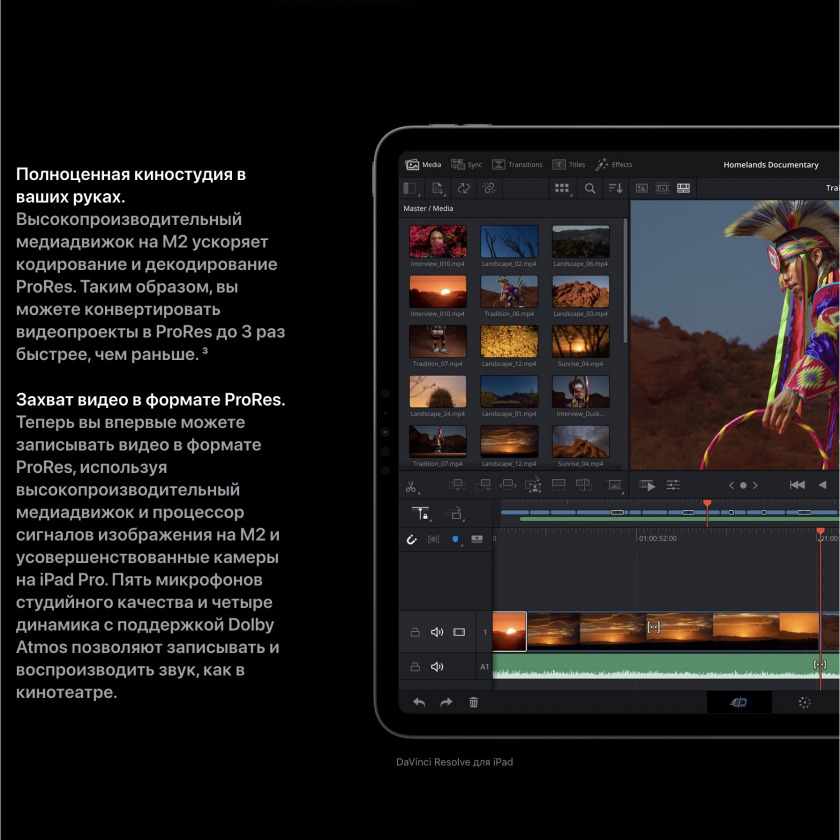This screenshot has width=840, height=840.
Task: Click the redo arrow
Action: pyautogui.click(x=446, y=702)
